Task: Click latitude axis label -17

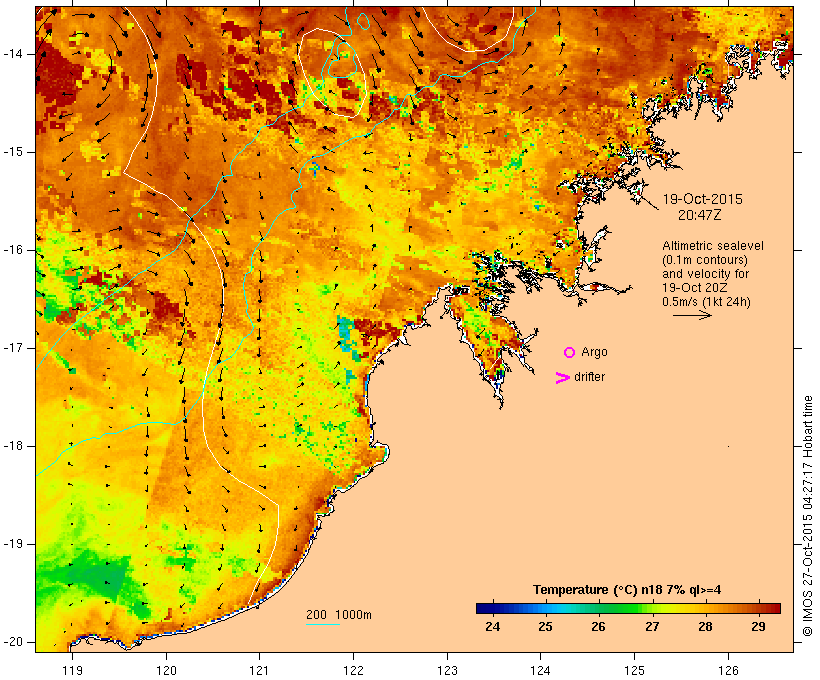Action: (x=12, y=348)
